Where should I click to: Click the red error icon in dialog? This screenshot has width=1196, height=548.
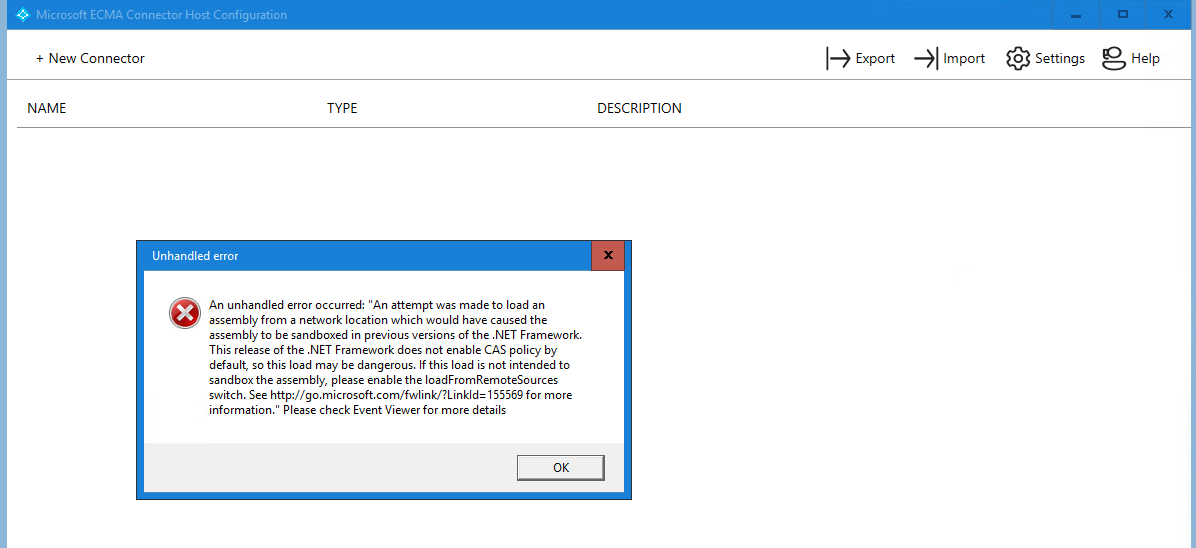[x=185, y=313]
